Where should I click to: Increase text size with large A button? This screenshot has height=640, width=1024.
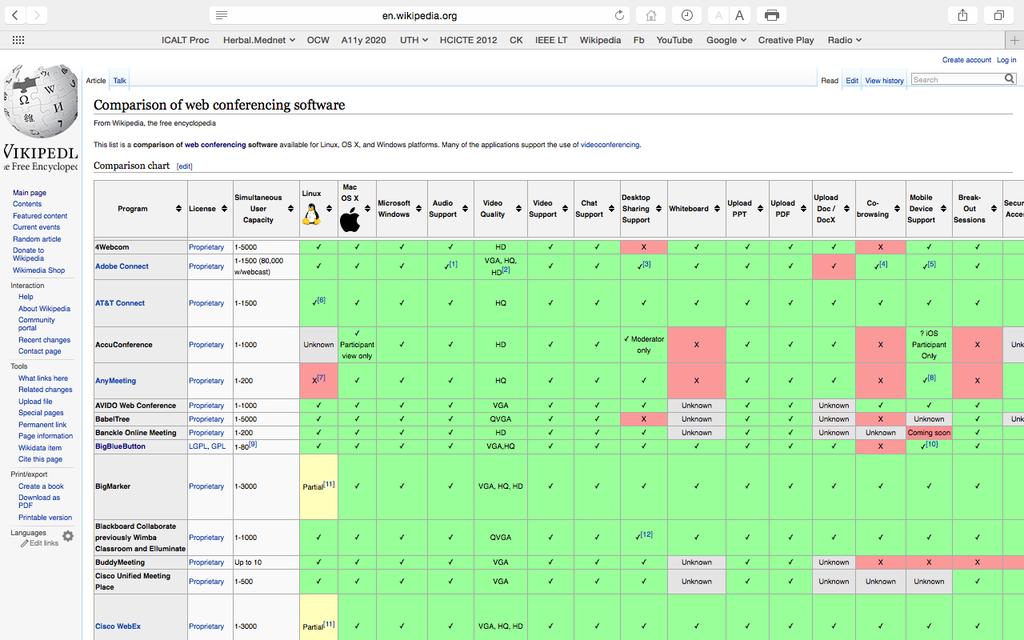(739, 15)
